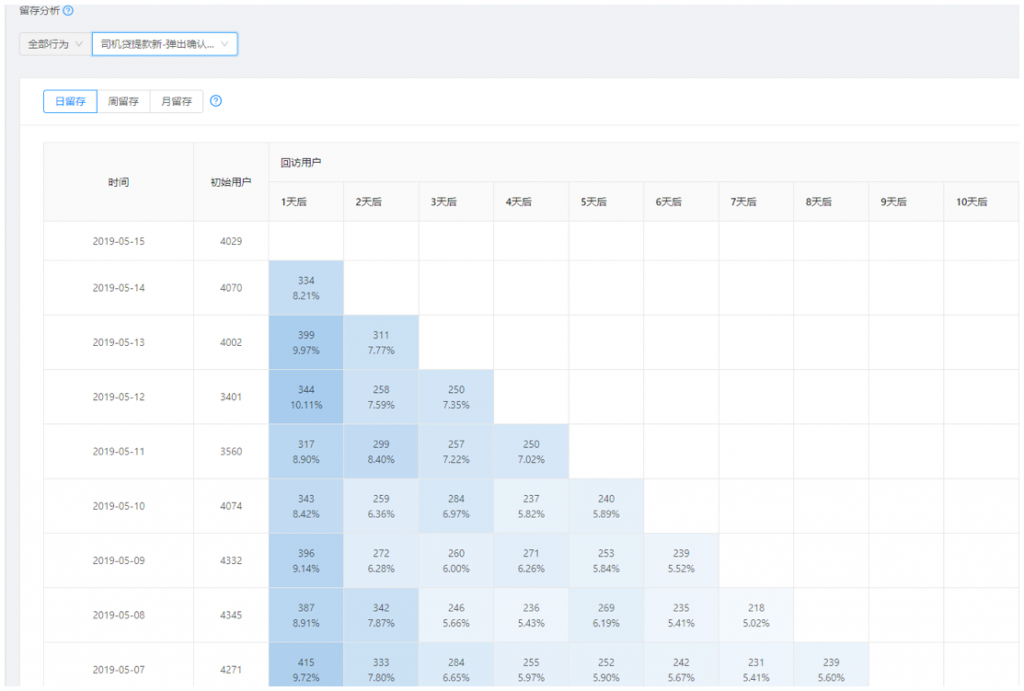Select the 218 5.02% cell under 7天后
This screenshot has width=1024, height=691.
click(756, 614)
